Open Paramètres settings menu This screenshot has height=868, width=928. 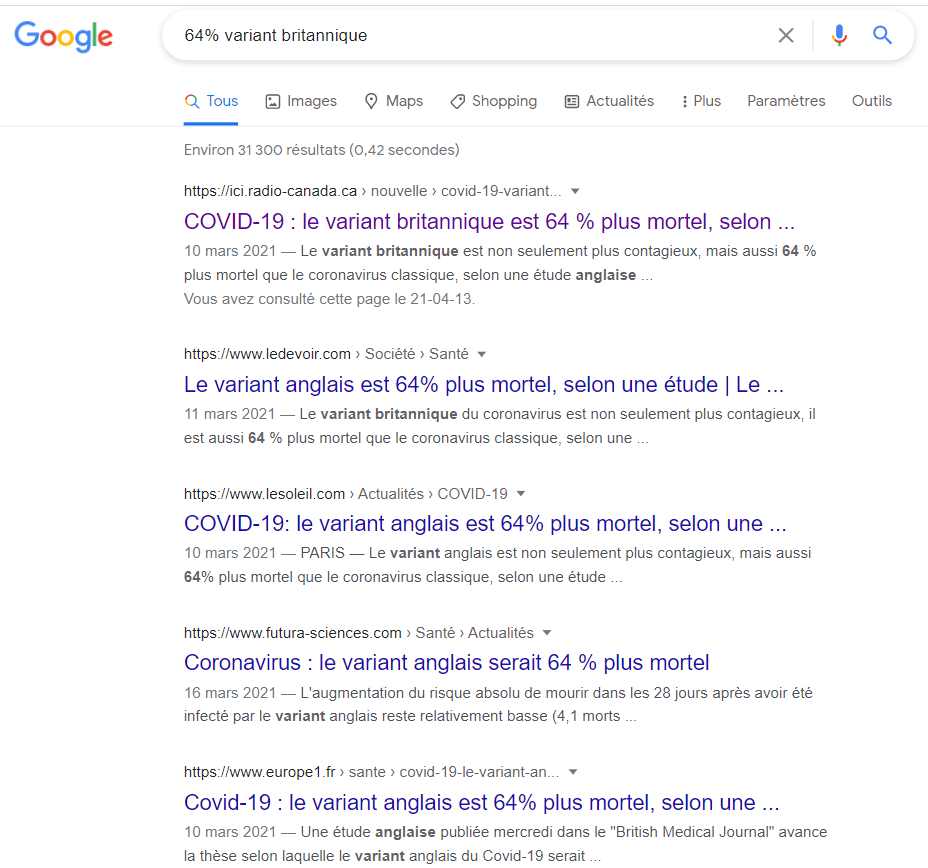(786, 101)
